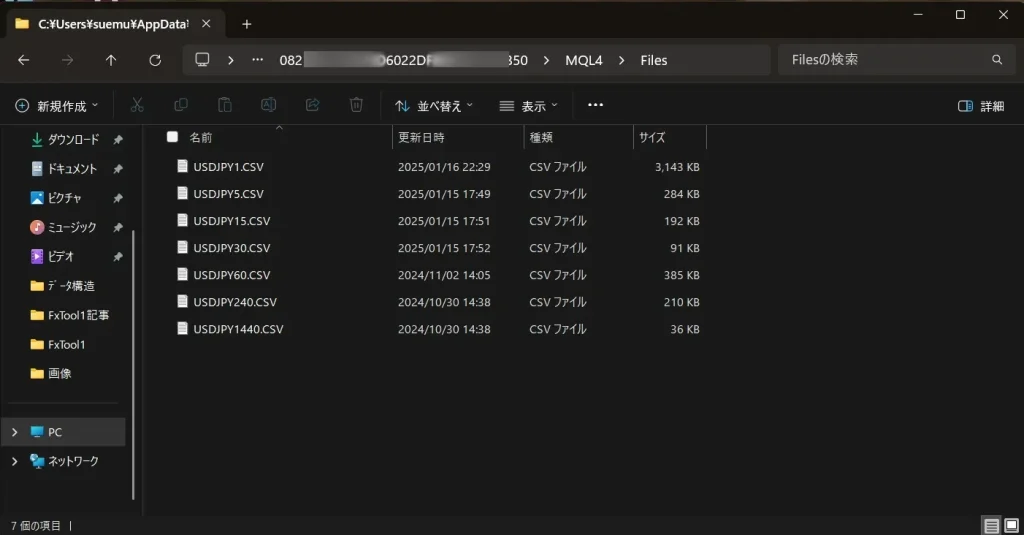Expand the ネットワーク tree node chevron

pyautogui.click(x=14, y=461)
